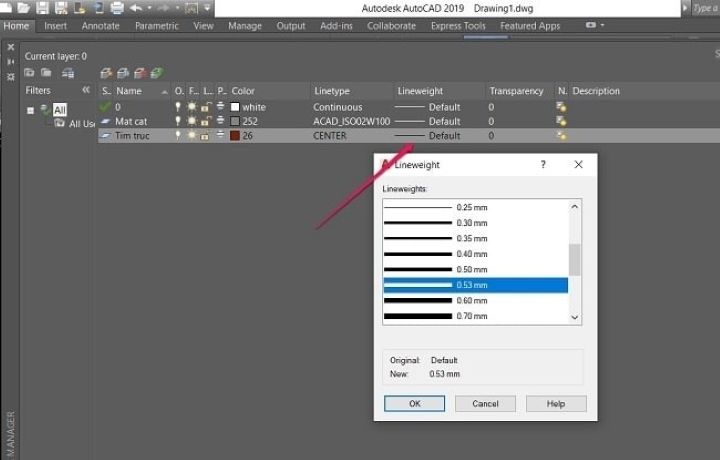This screenshot has height=460, width=720.
Task: Select 0.70 mm in the Lineweights list
Action: click(475, 316)
